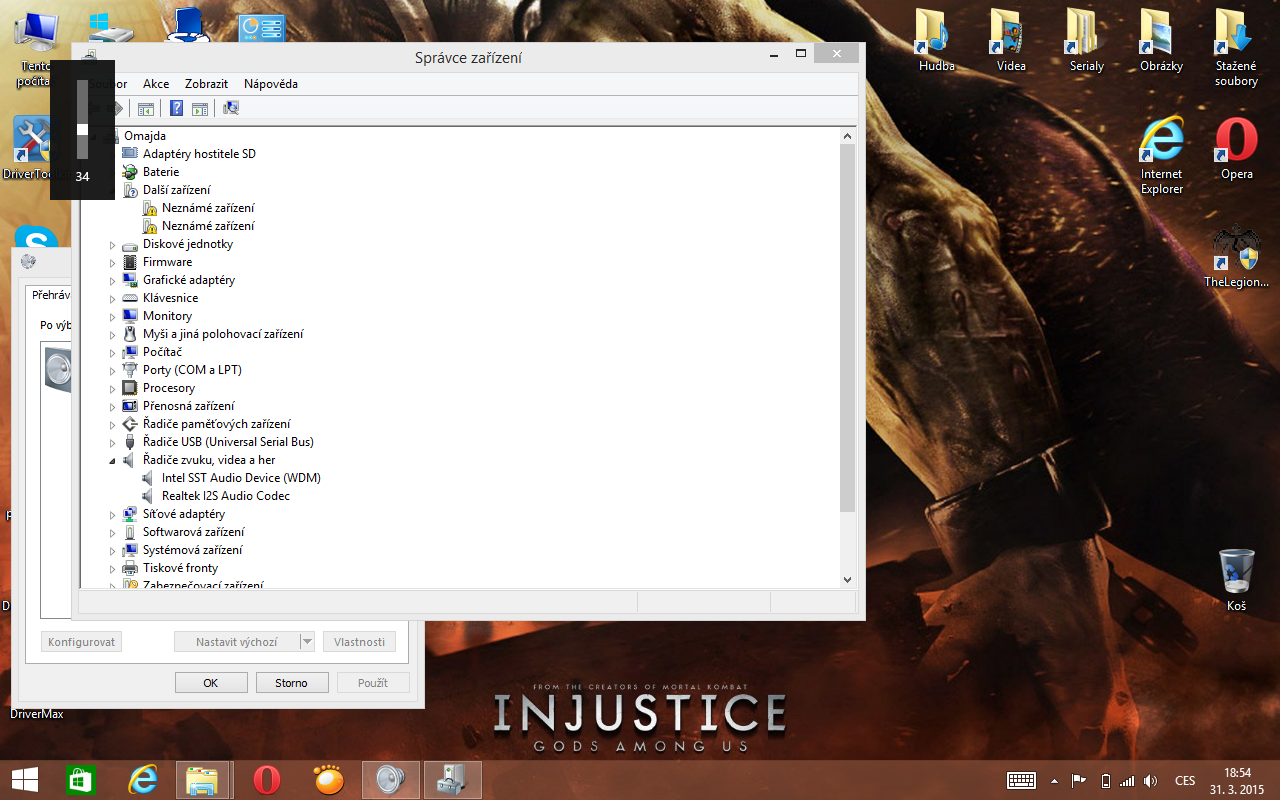Screen dimensions: 1280x800
Task: Switch to Device Manager taskbar button
Action: tap(453, 780)
